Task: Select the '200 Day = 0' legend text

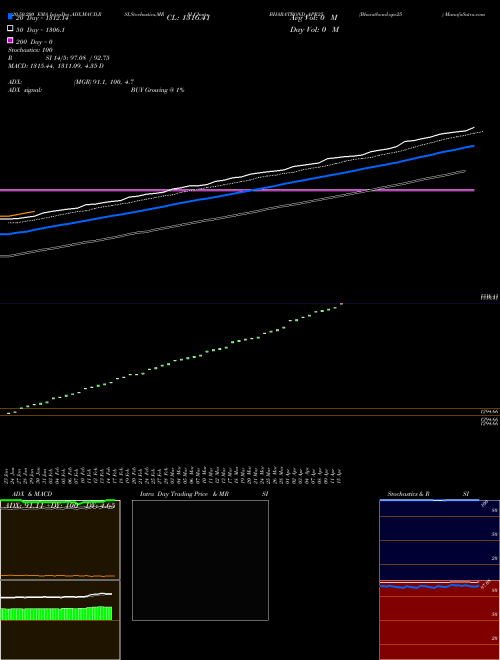Action: tap(34, 42)
